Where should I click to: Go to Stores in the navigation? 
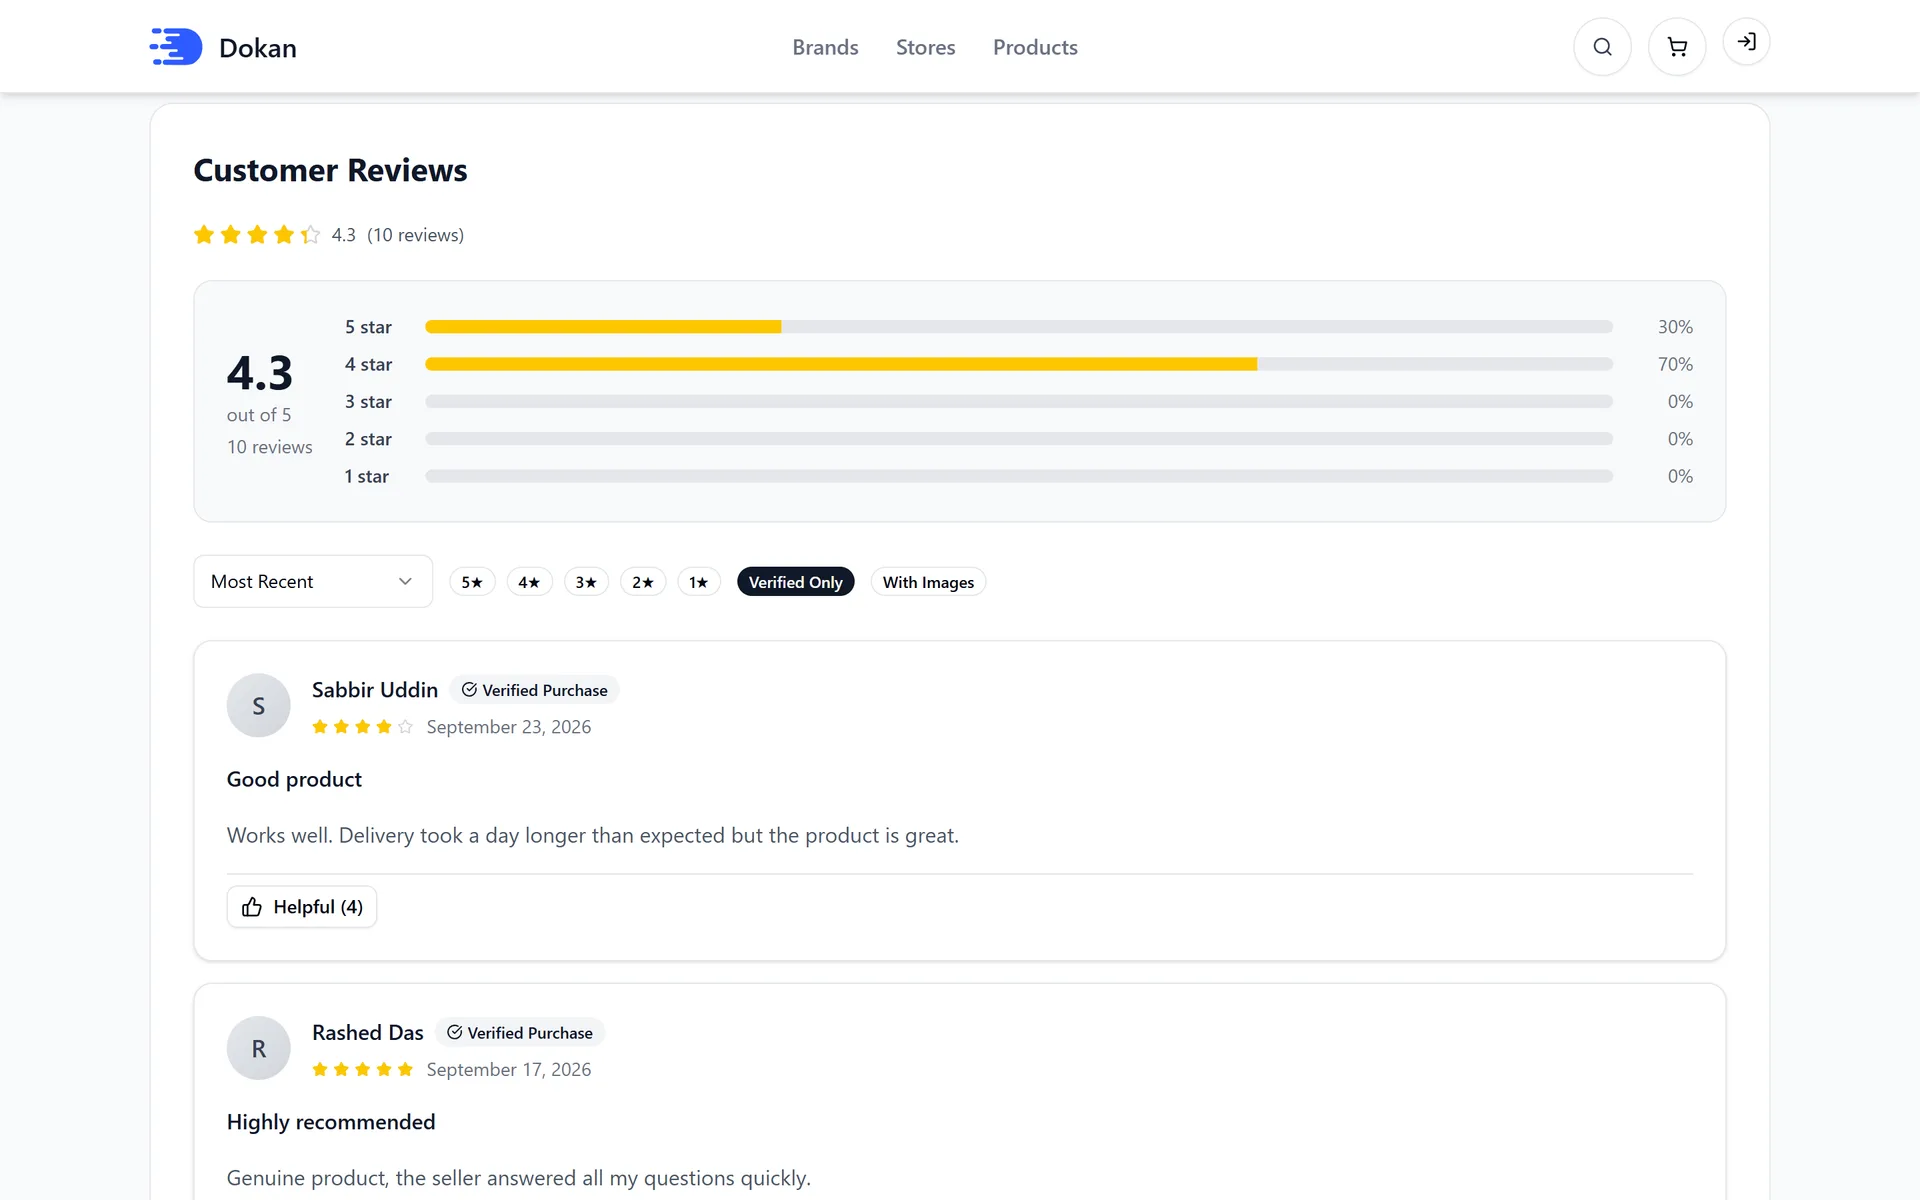[x=926, y=47]
